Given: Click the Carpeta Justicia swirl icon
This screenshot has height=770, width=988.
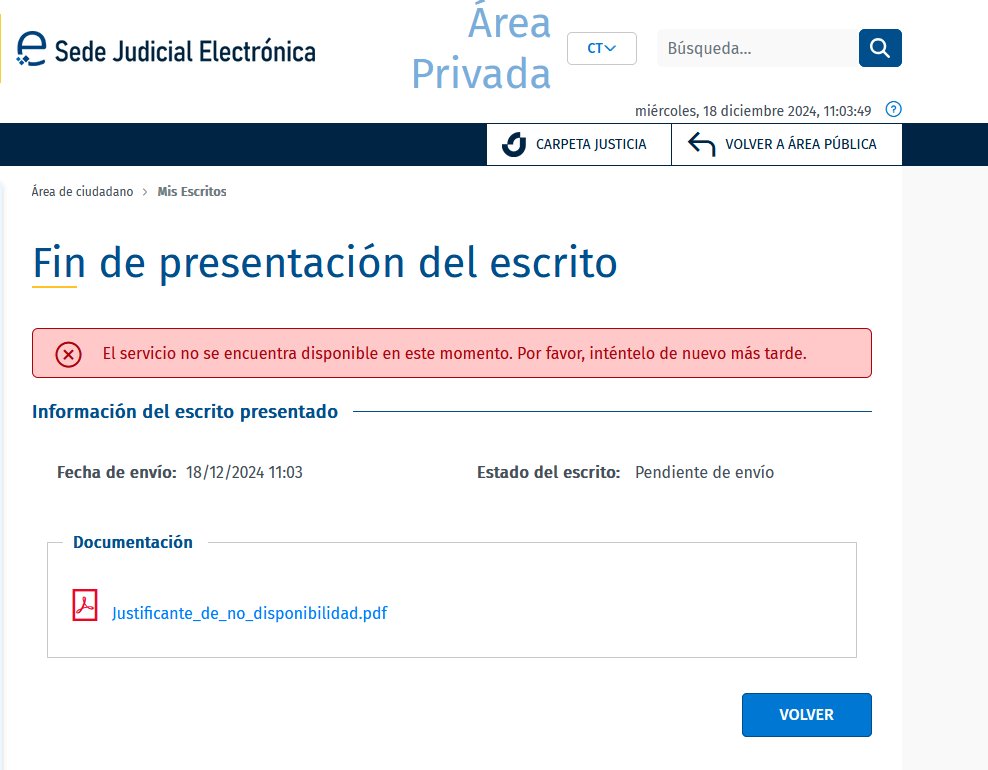Looking at the screenshot, I should point(514,144).
